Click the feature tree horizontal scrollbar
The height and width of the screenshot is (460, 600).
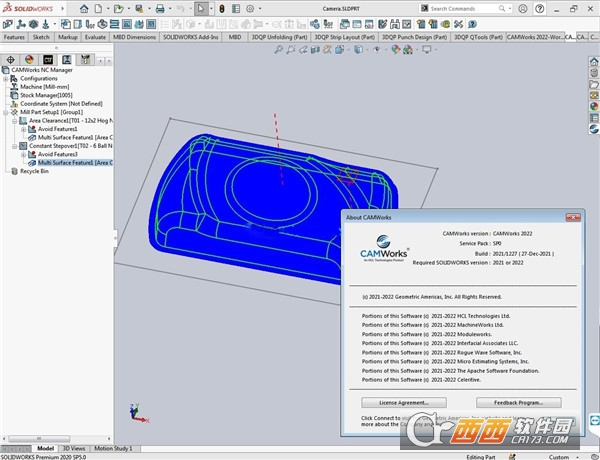(39, 439)
